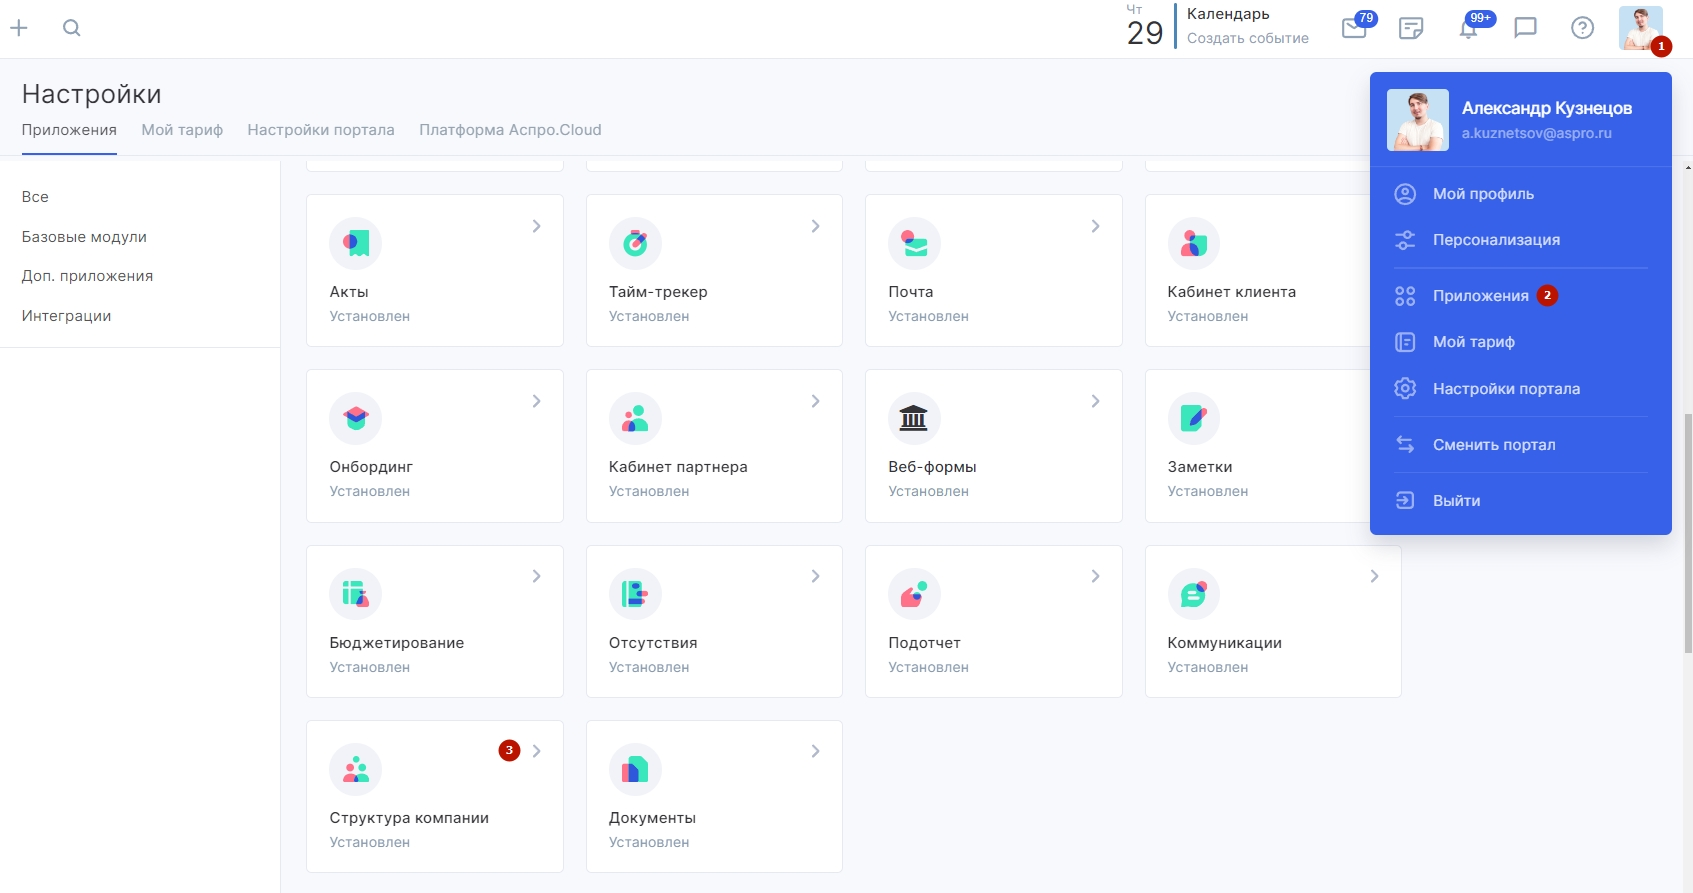Click the user avatar in the top bar
The height and width of the screenshot is (893, 1693).
tap(1641, 28)
